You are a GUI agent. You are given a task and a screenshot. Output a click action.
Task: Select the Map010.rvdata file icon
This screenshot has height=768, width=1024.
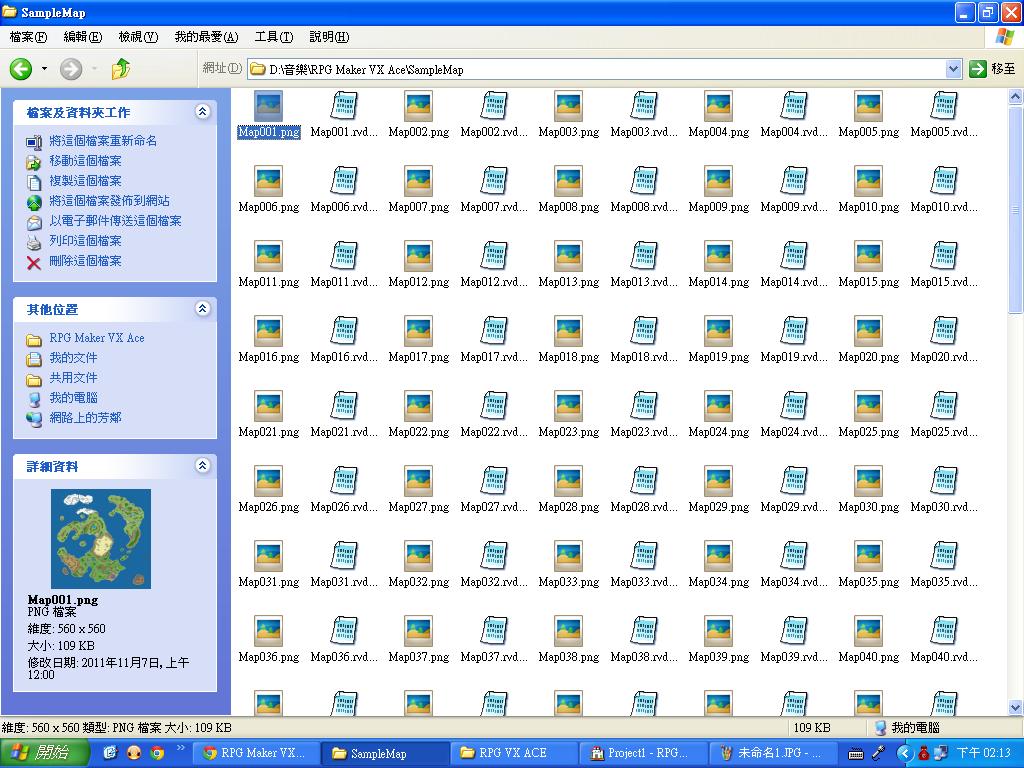click(x=944, y=181)
